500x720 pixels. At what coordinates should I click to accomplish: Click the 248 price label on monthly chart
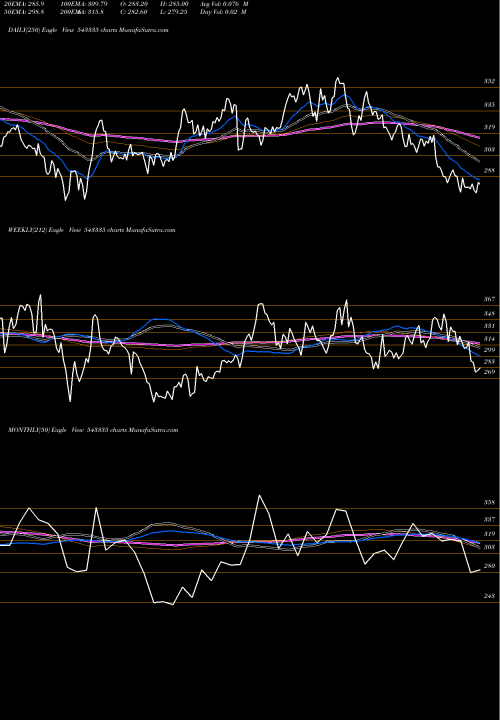[x=489, y=596]
